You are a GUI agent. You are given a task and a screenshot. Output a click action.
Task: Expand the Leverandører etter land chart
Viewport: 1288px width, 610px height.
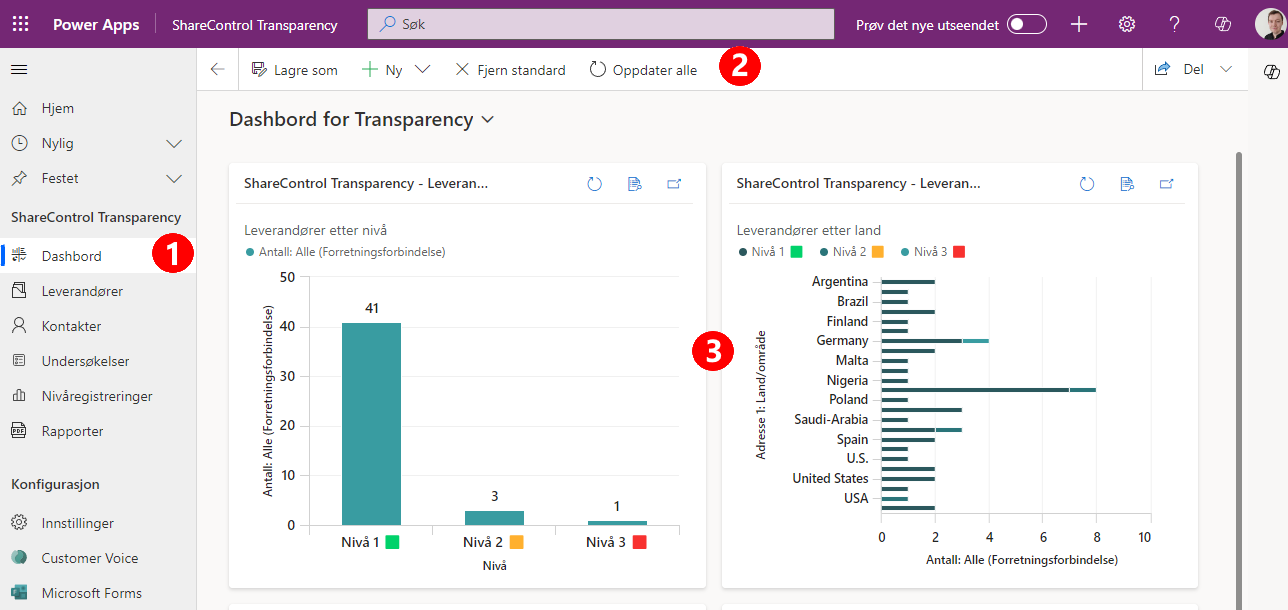pyautogui.click(x=1166, y=184)
